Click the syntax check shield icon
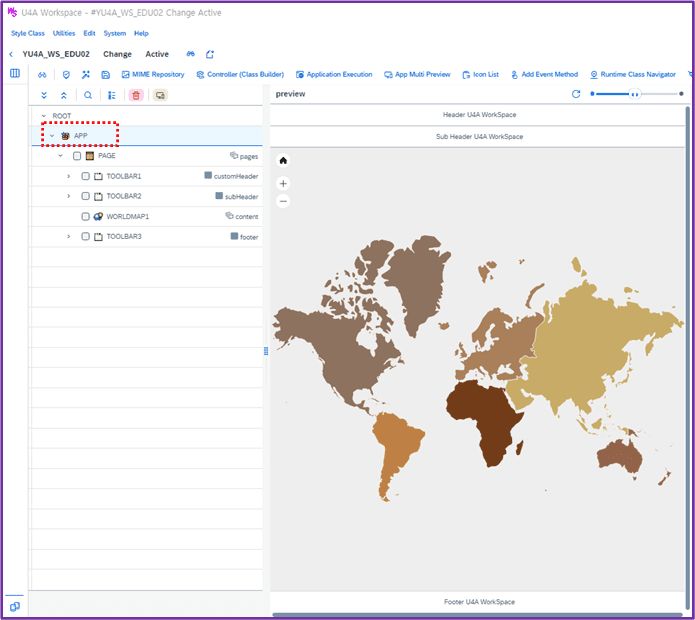The width and height of the screenshot is (695, 620). pos(66,75)
